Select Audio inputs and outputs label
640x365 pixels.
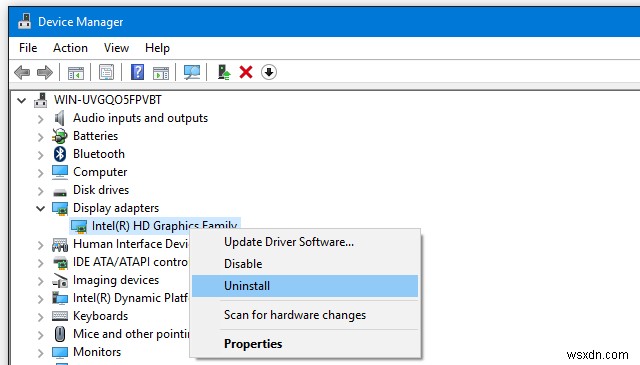tap(140, 118)
